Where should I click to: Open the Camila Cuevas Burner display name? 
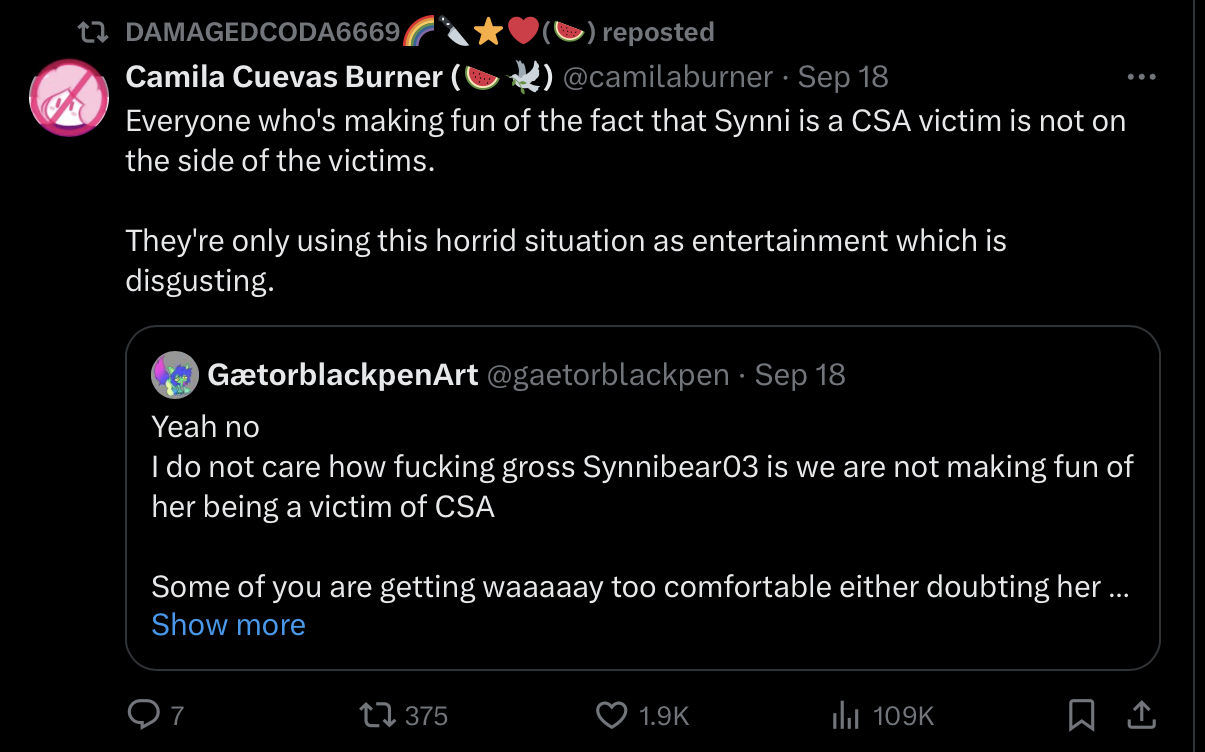tap(285, 77)
